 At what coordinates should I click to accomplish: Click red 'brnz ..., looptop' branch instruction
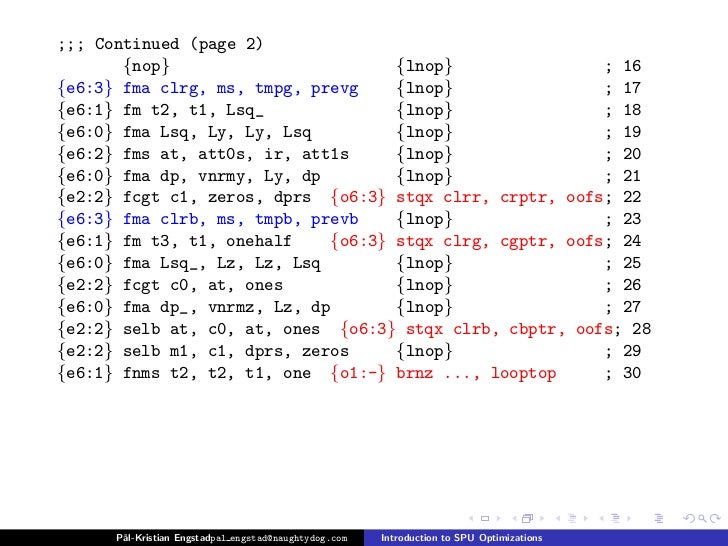(x=476, y=373)
